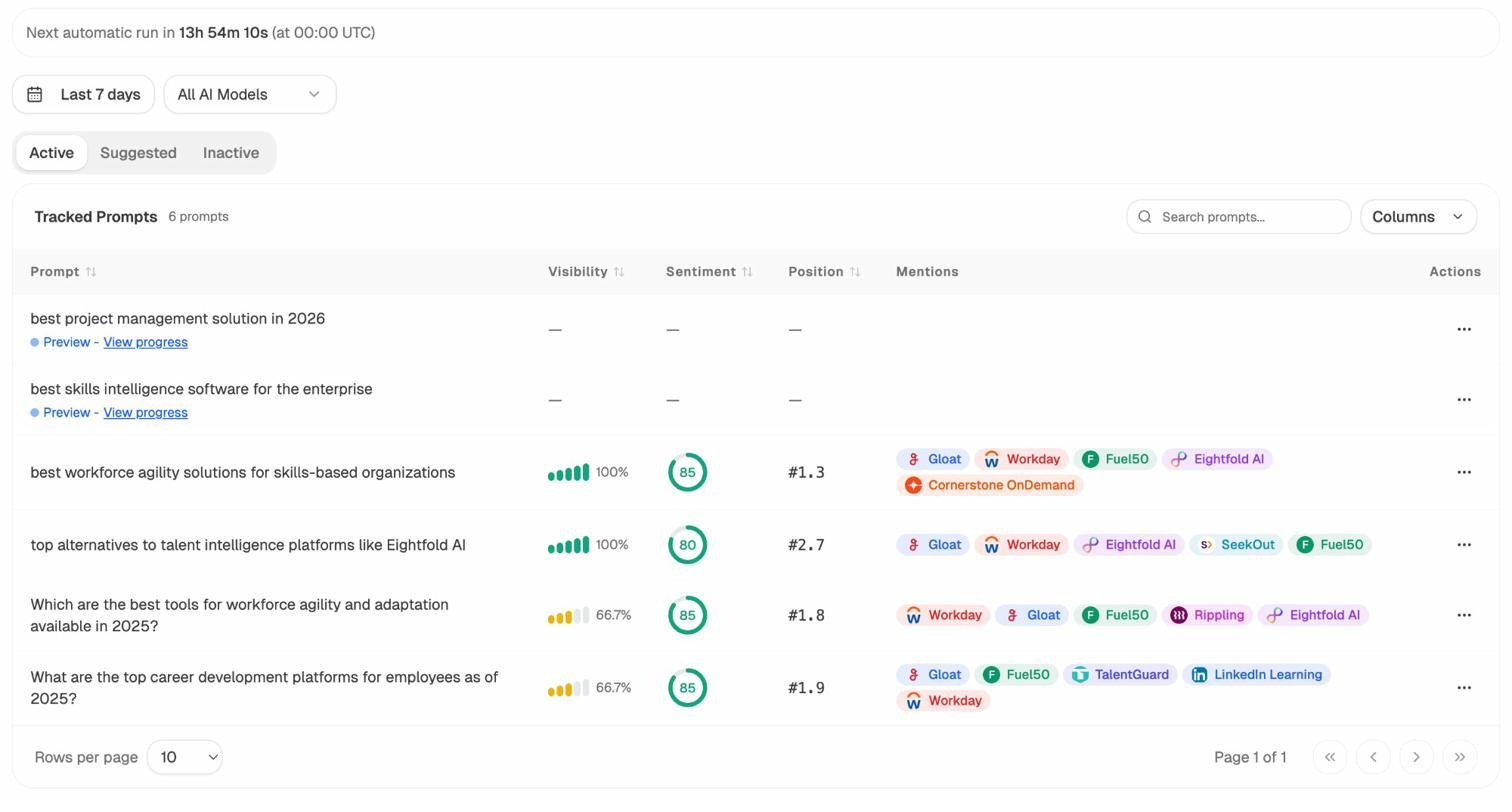
Task: Open Rows per page selector
Action: tap(185, 757)
